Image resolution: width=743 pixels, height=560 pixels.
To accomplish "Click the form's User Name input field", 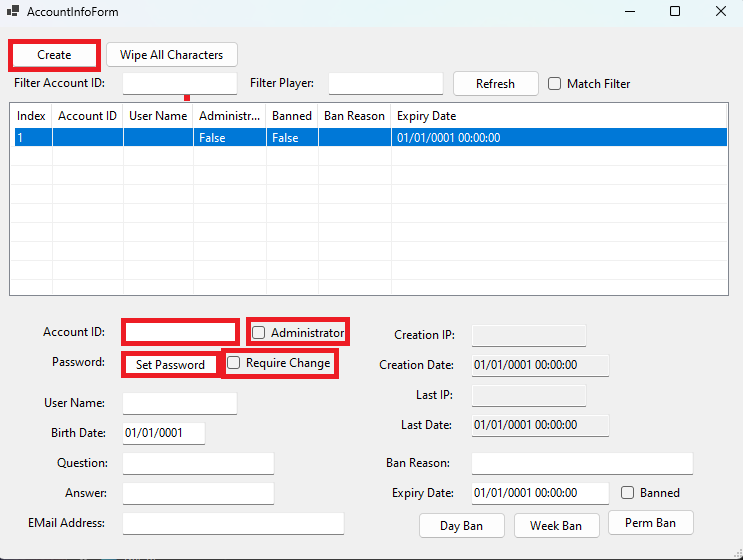I will click(180, 403).
